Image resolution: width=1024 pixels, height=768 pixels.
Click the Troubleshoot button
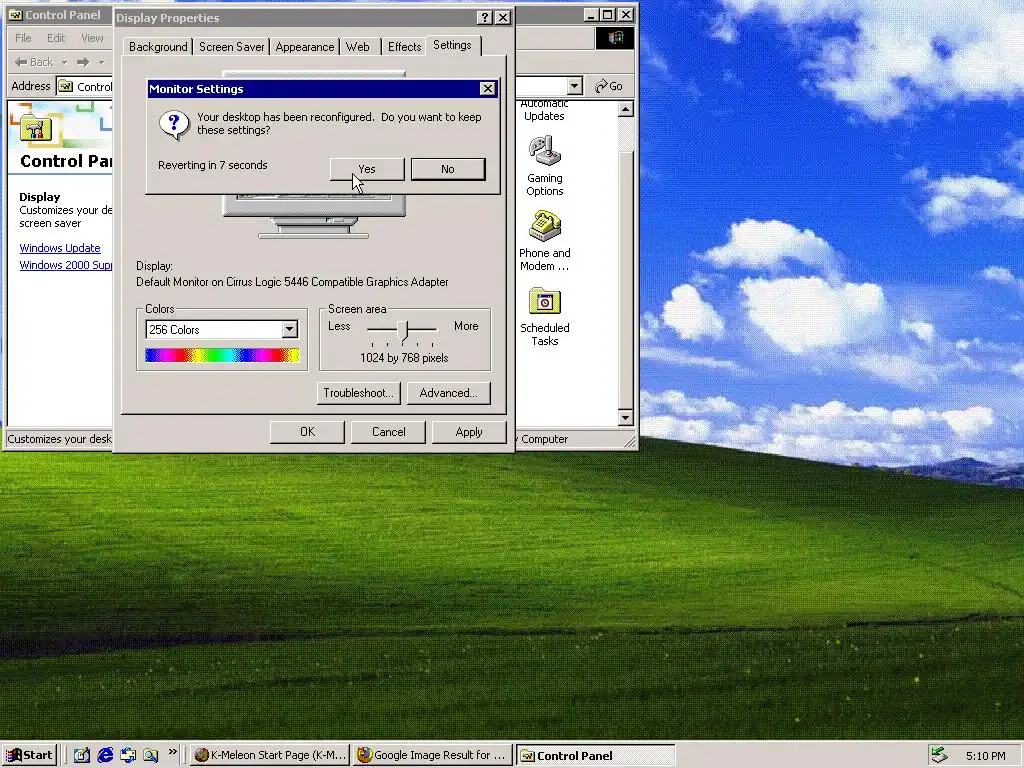click(x=359, y=393)
